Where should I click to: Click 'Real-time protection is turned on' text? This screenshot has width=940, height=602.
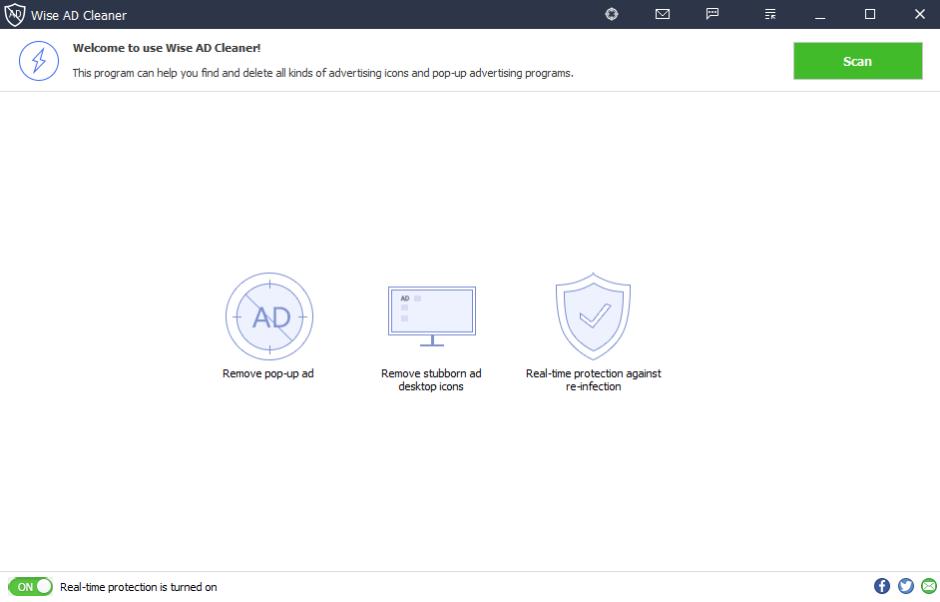pos(138,587)
